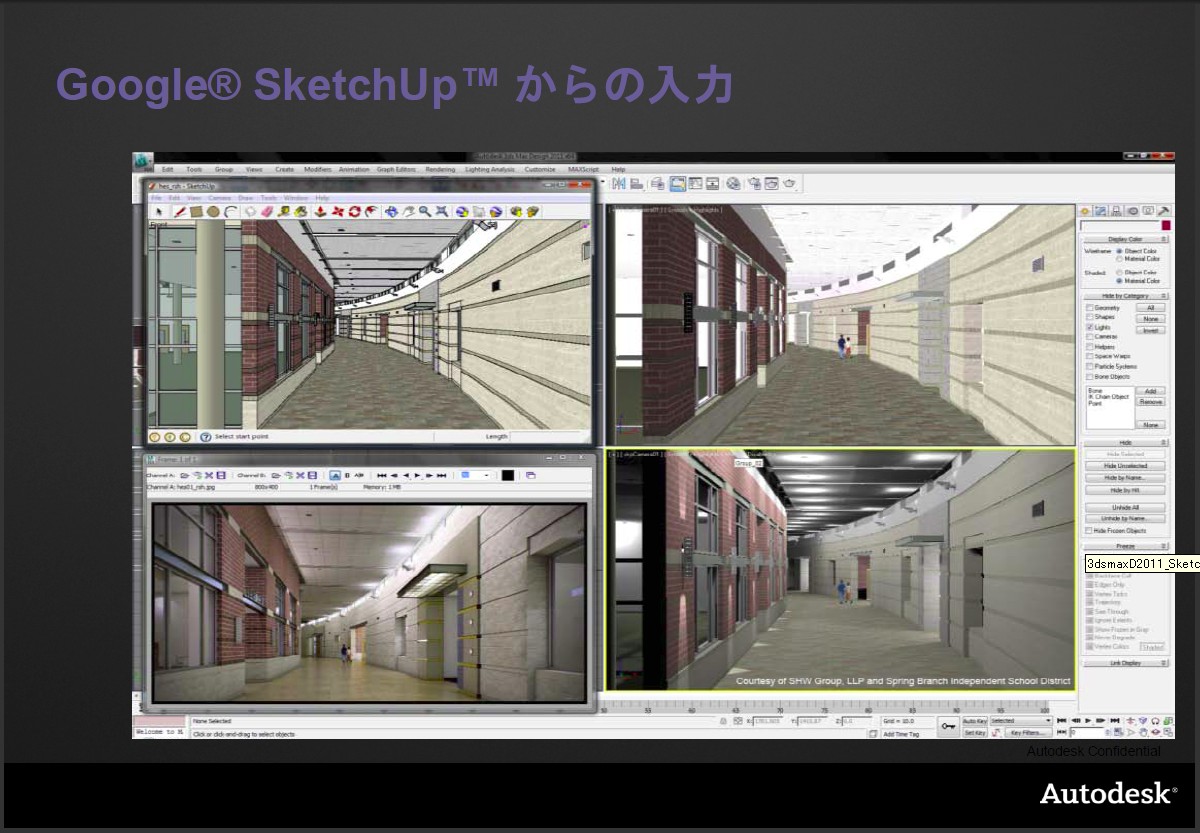Image resolution: width=1200 pixels, height=833 pixels.
Task: Open the Lighting Analysis menu
Action: pos(490,170)
